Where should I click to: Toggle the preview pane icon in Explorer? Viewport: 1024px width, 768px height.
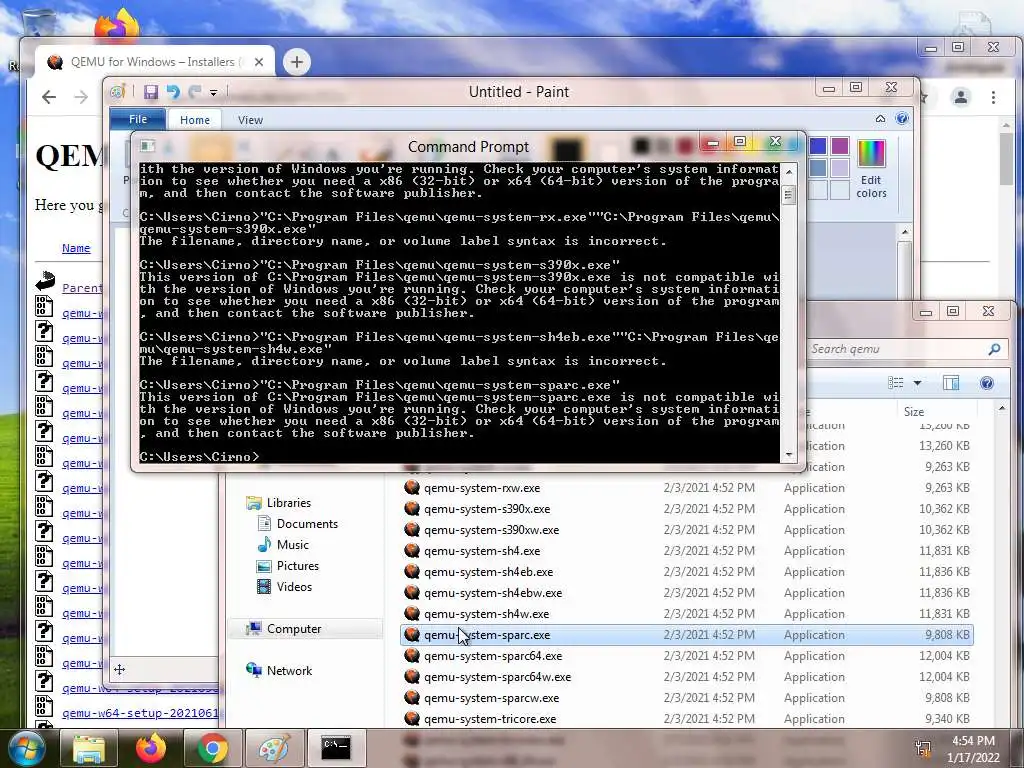pos(951,383)
